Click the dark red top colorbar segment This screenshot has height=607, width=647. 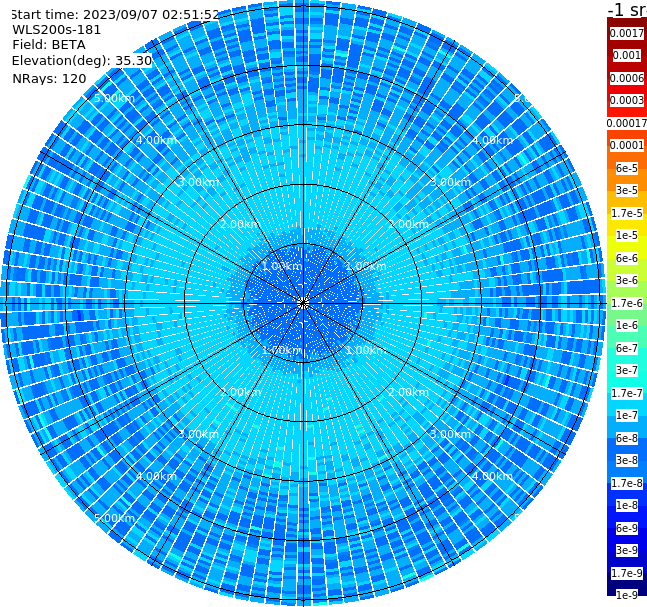click(627, 22)
